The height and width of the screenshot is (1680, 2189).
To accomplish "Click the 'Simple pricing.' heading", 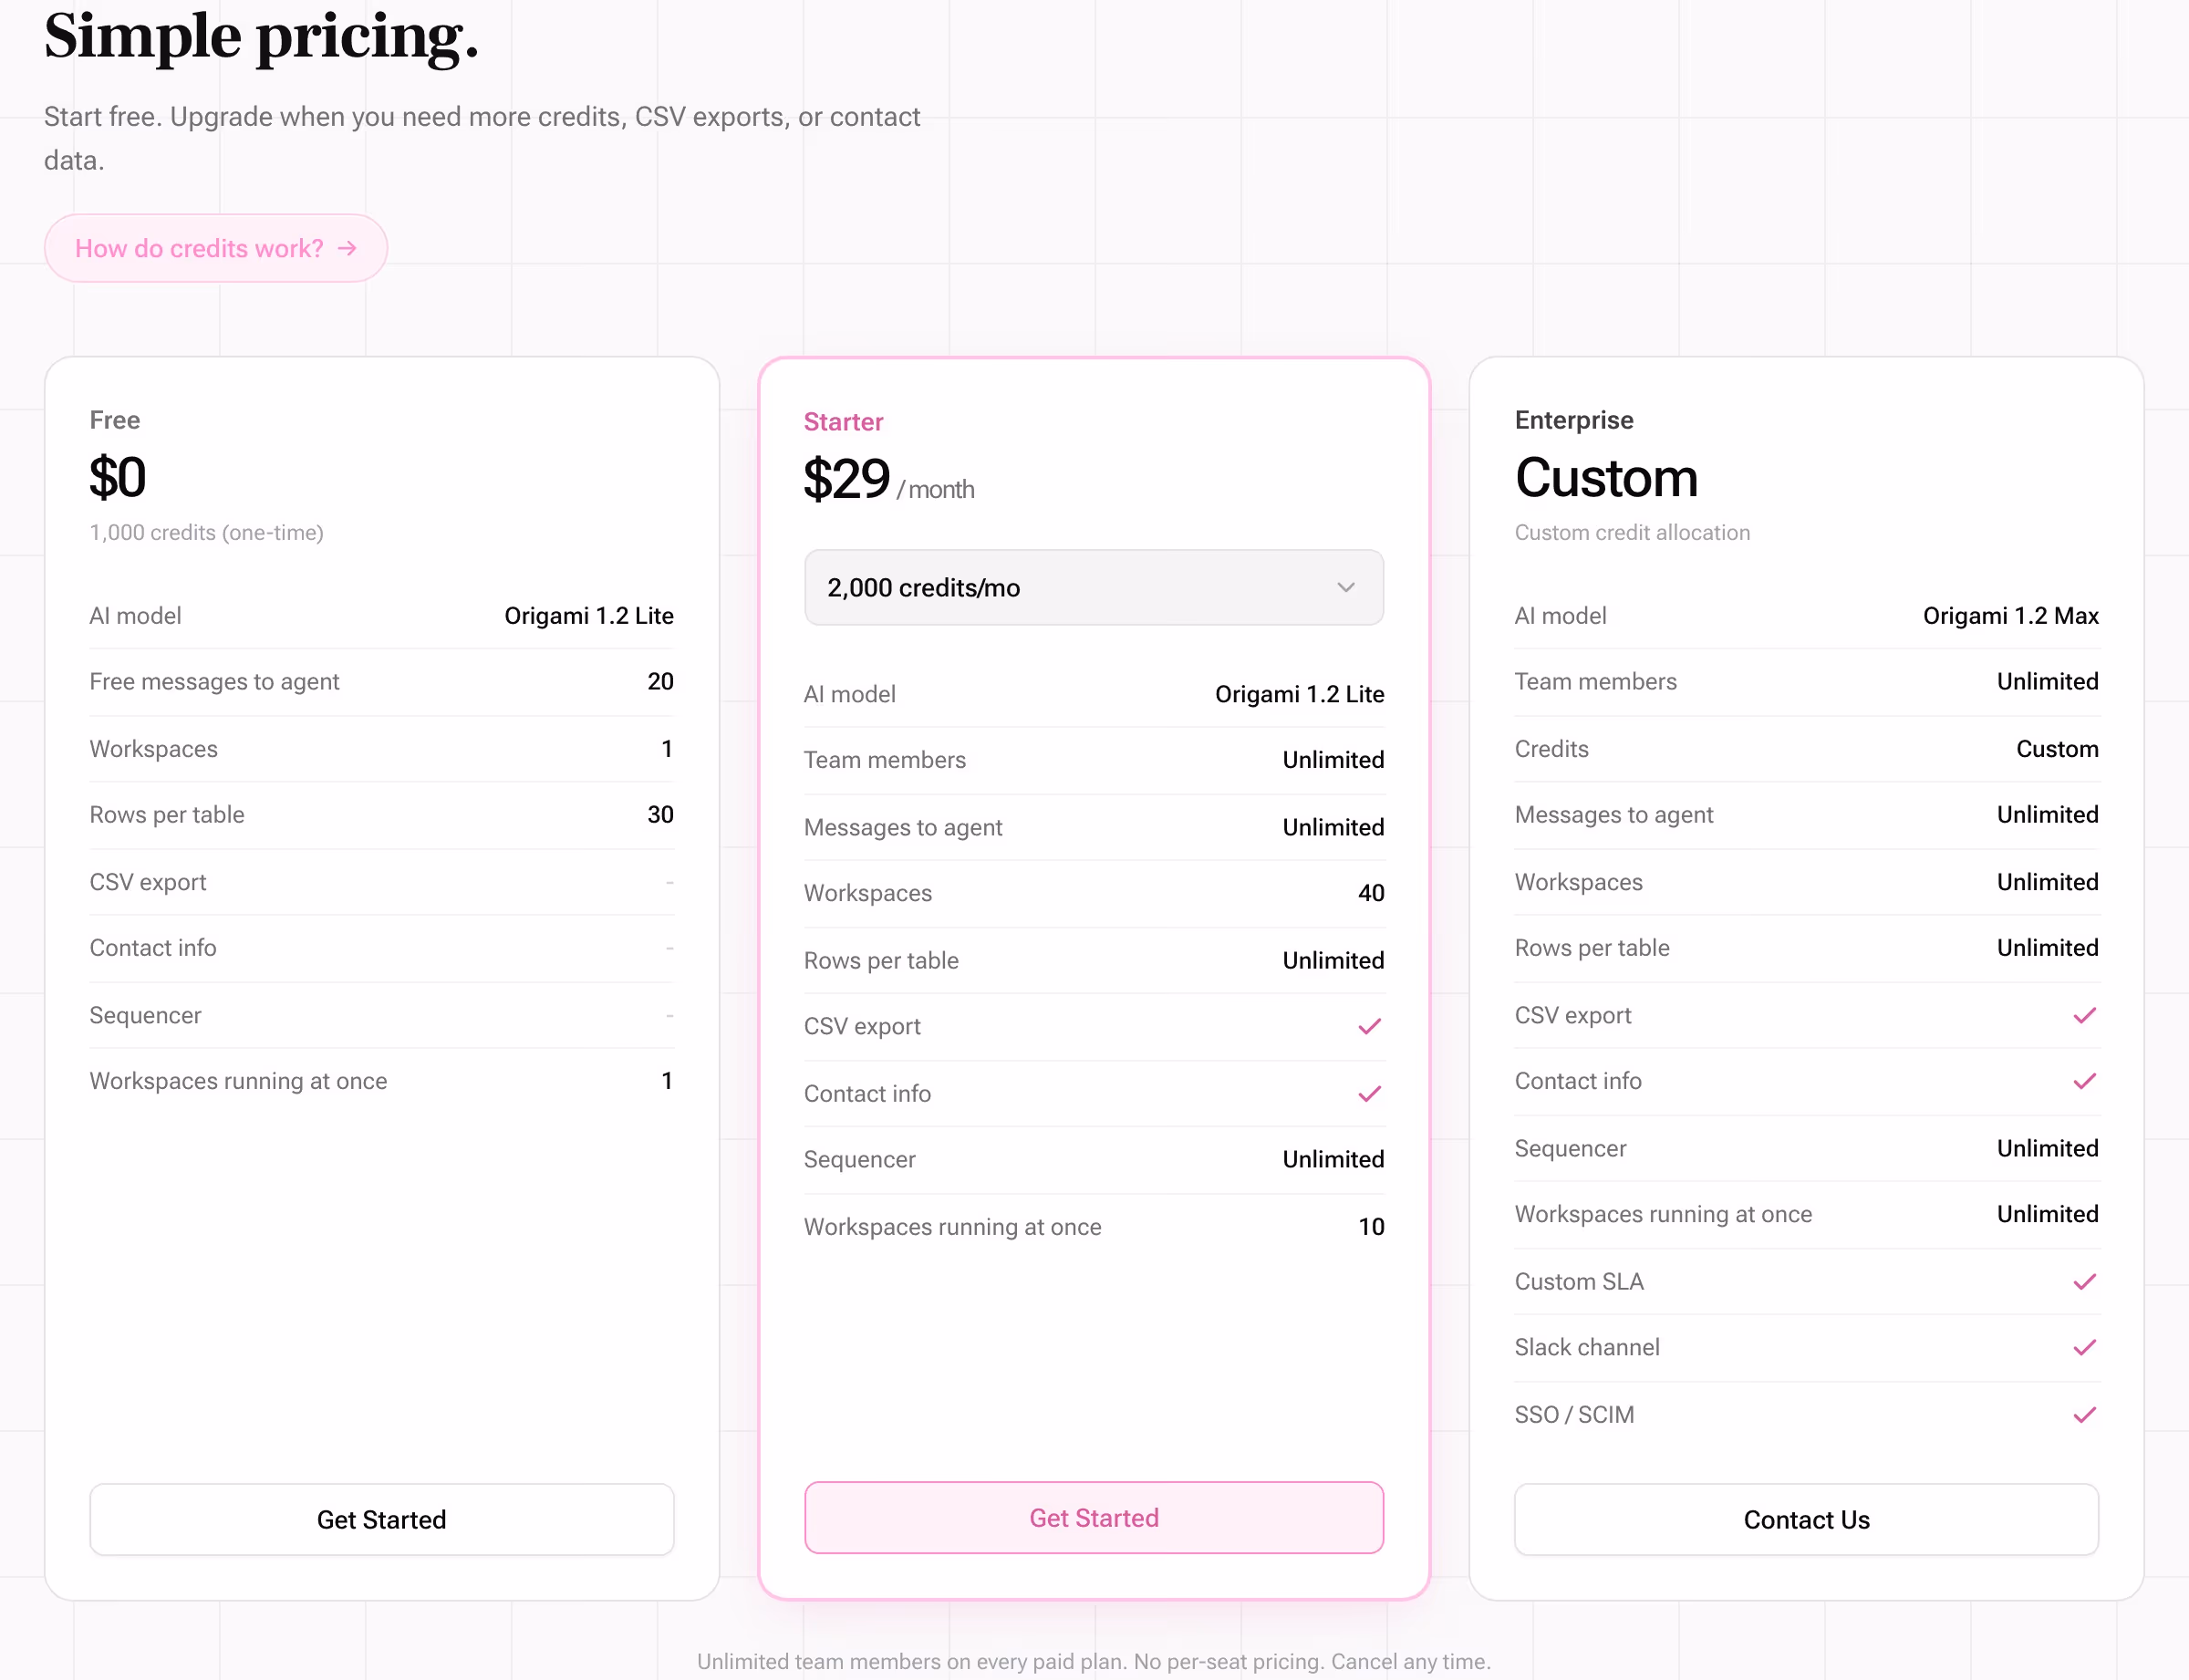I will point(262,37).
